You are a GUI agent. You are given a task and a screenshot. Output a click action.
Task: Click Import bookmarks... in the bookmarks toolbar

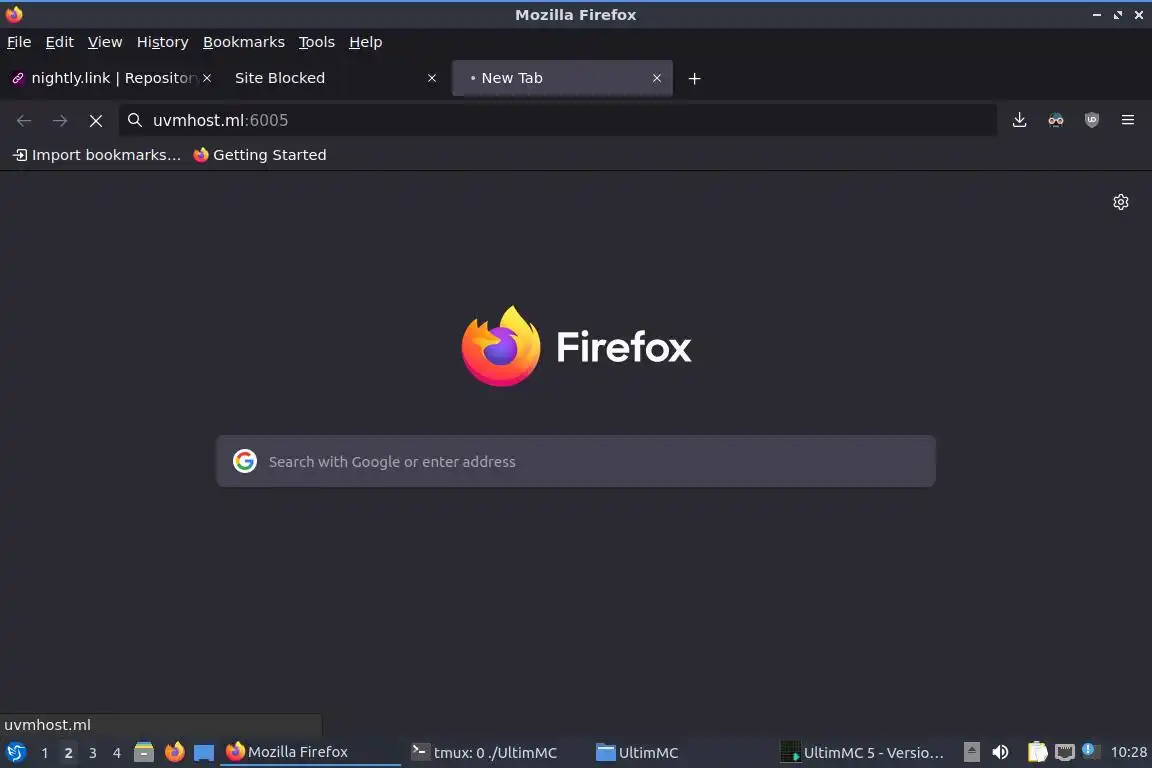pyautogui.click(x=97, y=155)
